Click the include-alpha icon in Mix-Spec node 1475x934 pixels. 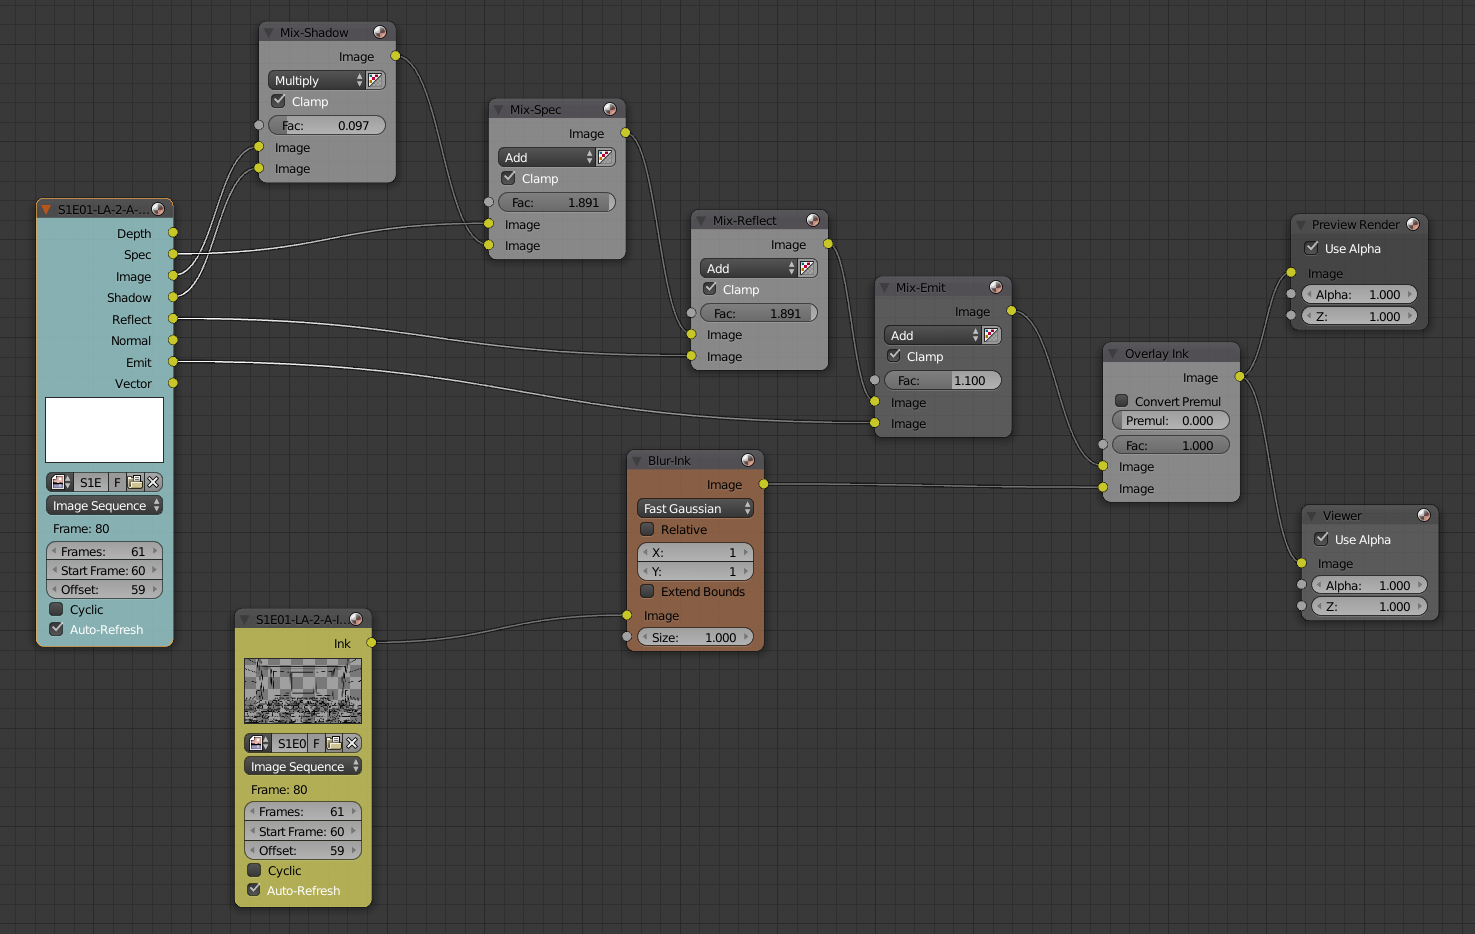[x=605, y=157]
